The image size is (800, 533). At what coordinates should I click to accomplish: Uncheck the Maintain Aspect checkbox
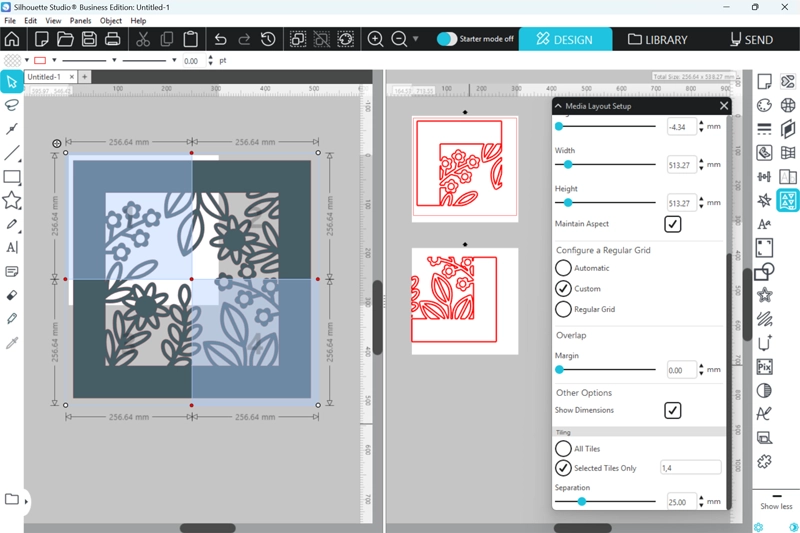pos(673,224)
